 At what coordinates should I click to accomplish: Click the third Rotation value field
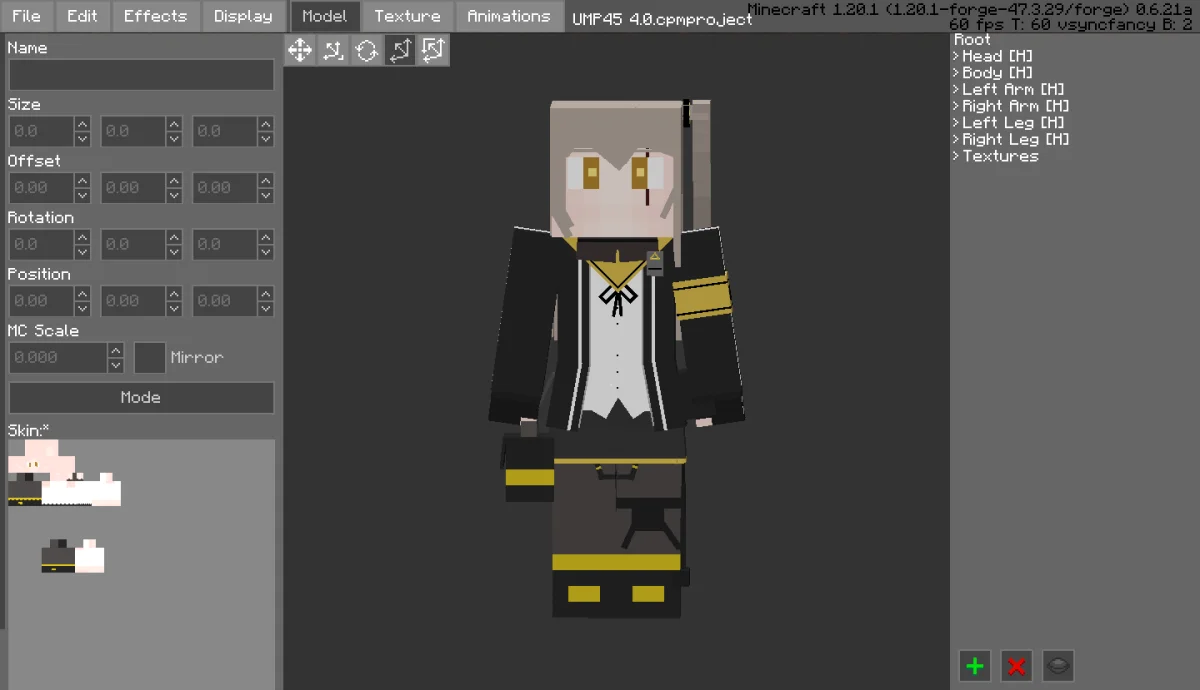[x=225, y=244]
